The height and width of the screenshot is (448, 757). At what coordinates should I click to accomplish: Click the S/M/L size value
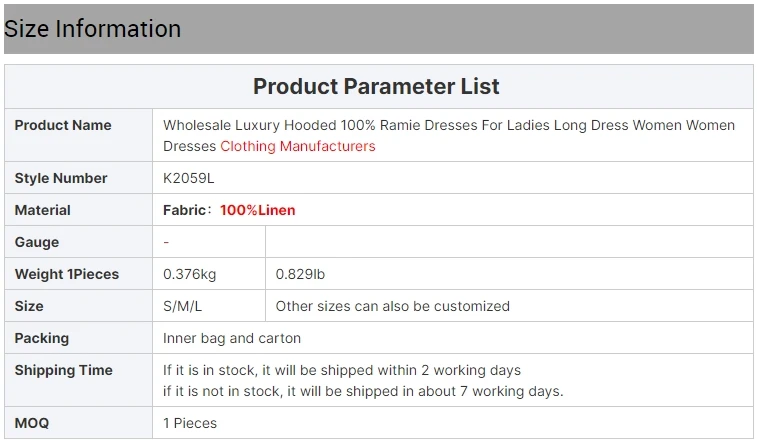183,306
